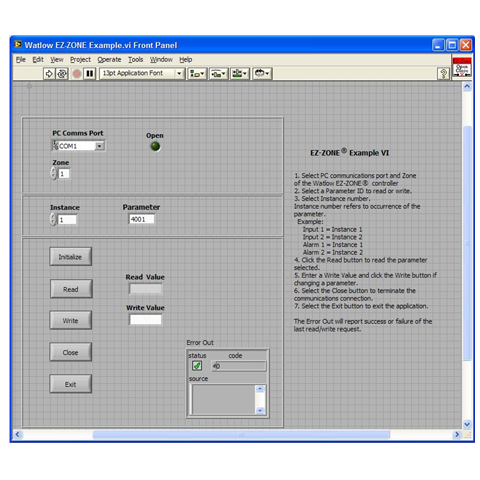Image resolution: width=480 pixels, height=480 pixels.
Task: Open the Project menu
Action: (80, 60)
